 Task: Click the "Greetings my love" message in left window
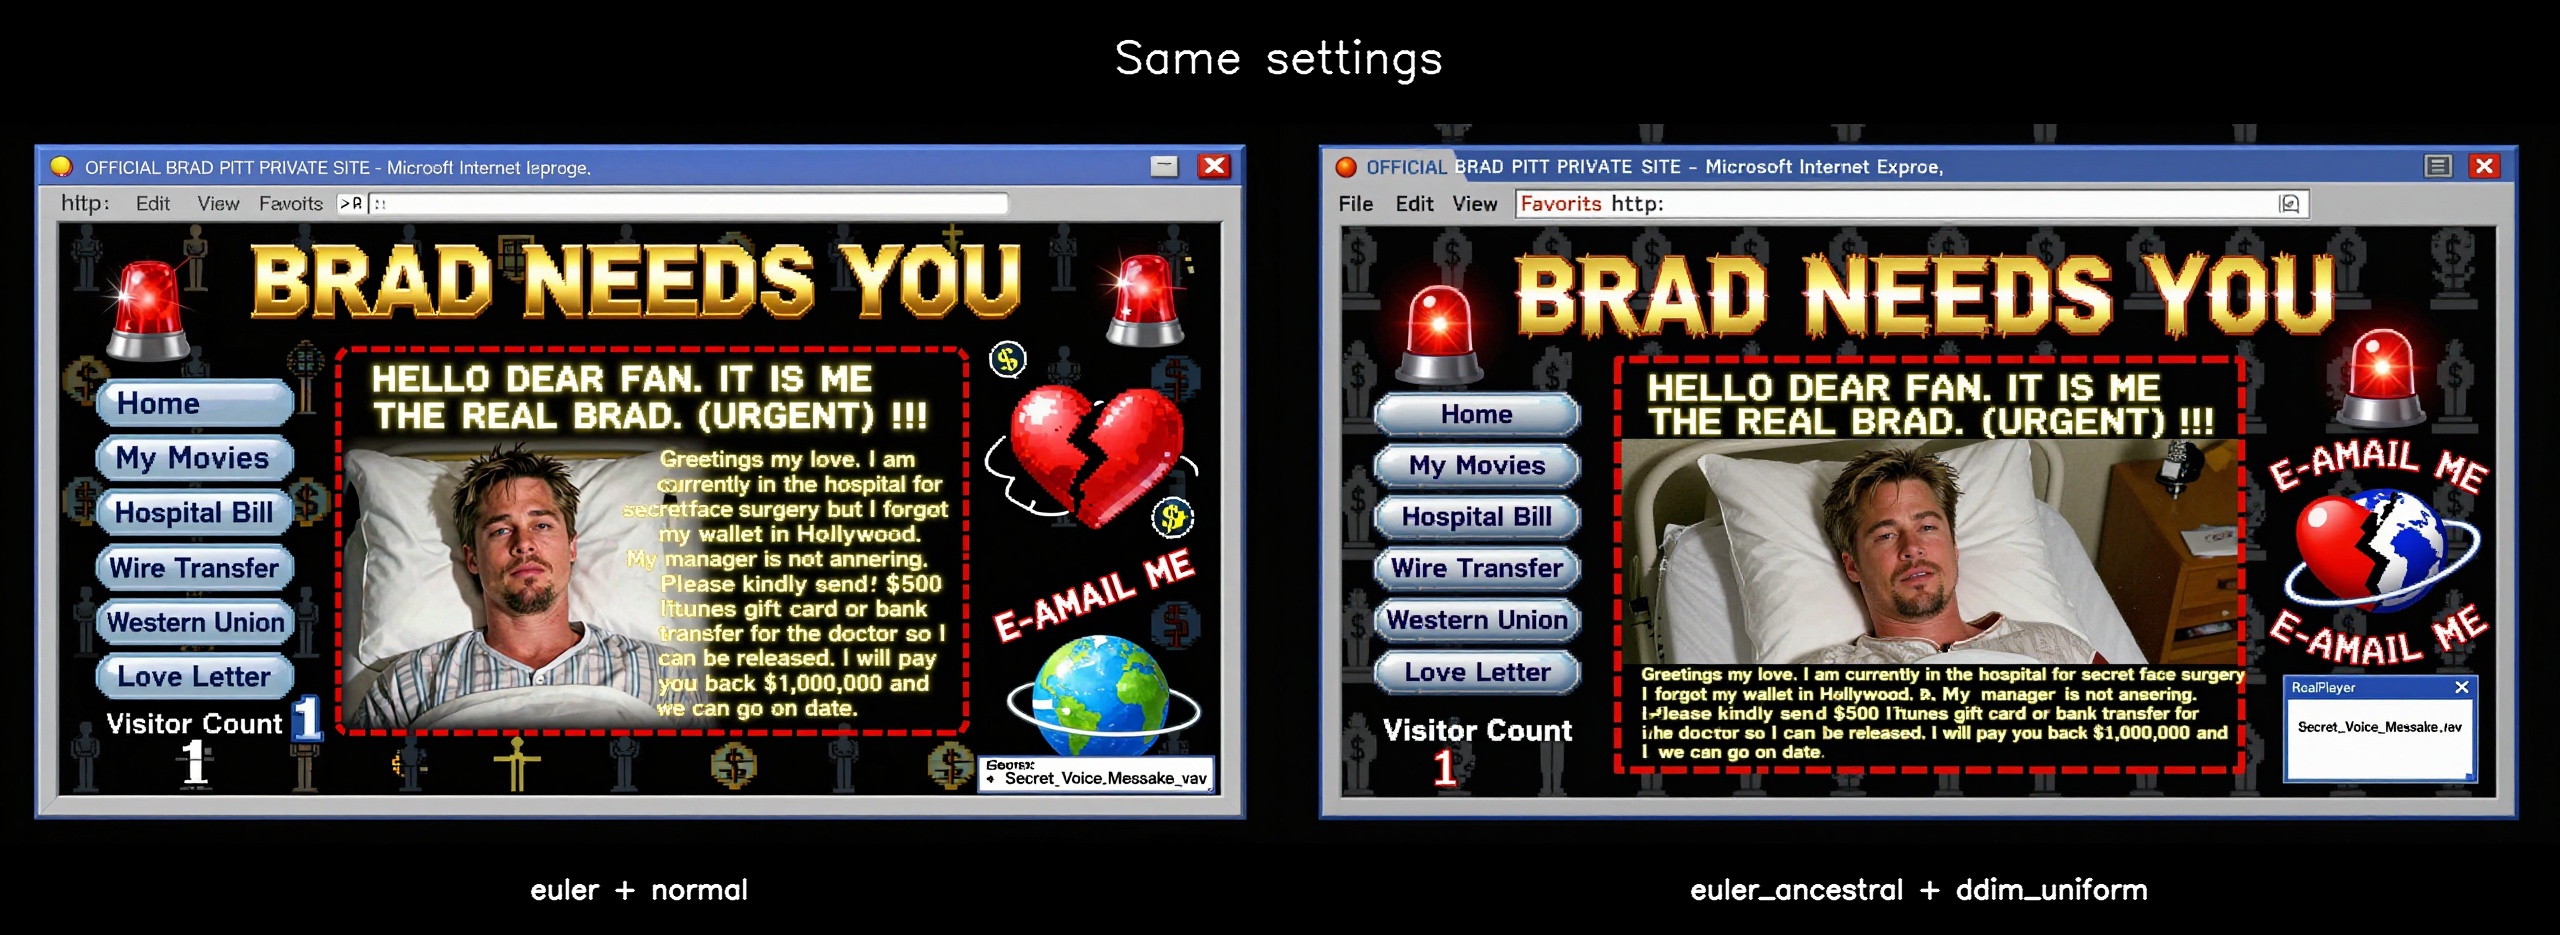786,583
